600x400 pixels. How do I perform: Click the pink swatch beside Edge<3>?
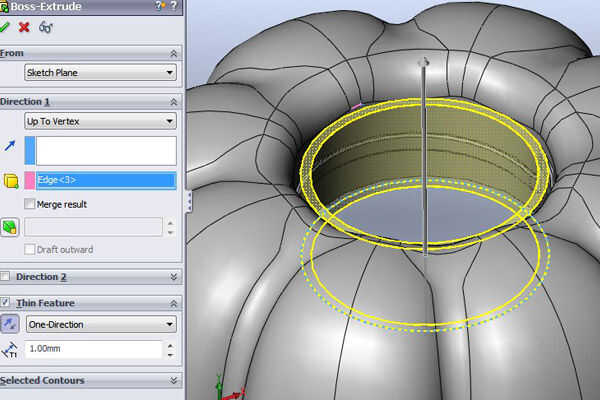click(30, 180)
